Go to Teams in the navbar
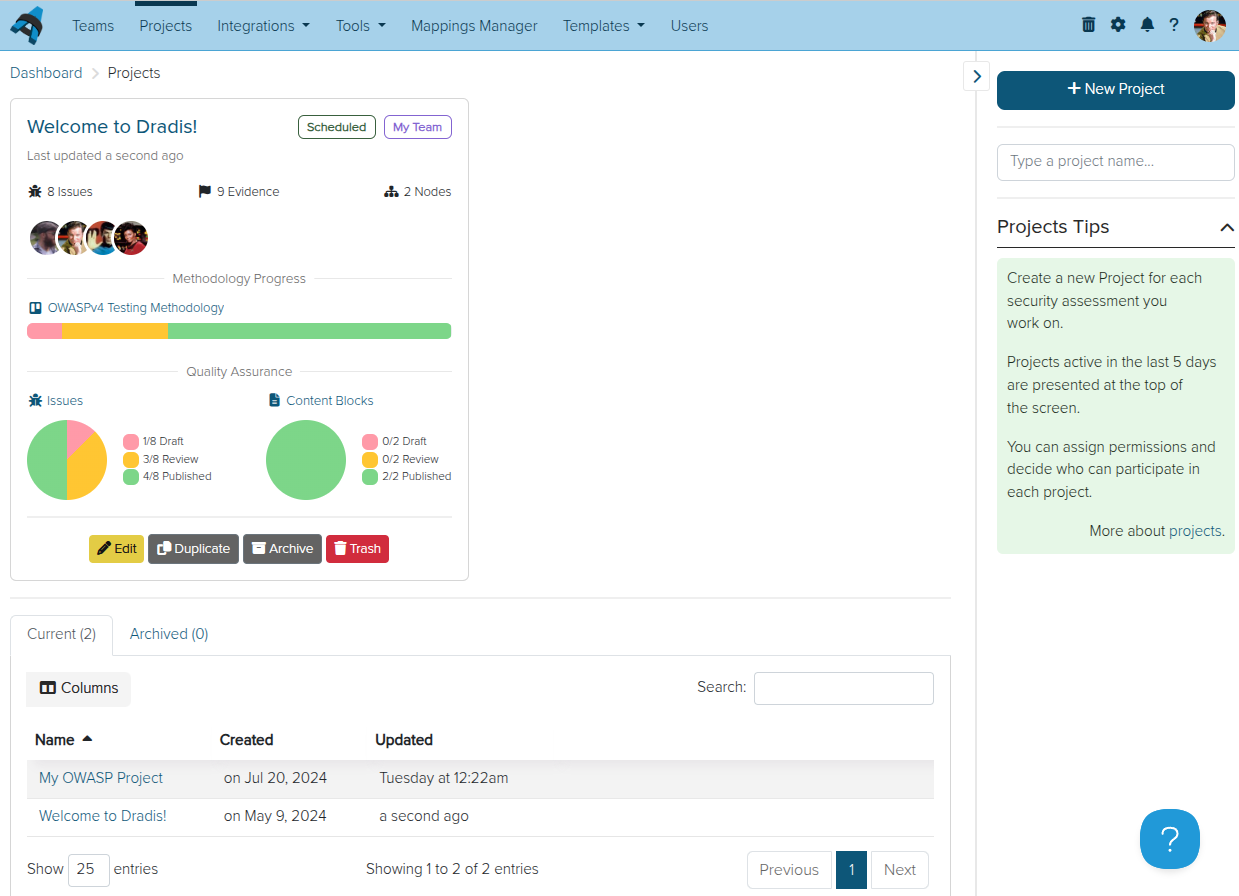The width and height of the screenshot is (1239, 896). click(93, 26)
